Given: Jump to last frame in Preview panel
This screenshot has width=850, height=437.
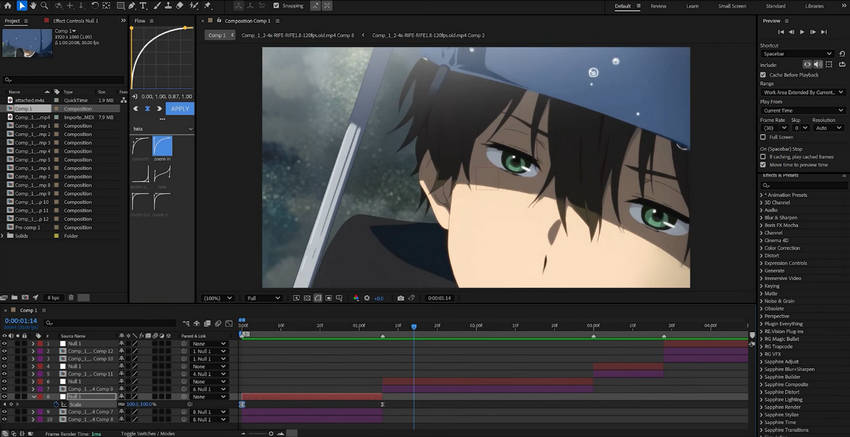Looking at the screenshot, I should (x=824, y=33).
